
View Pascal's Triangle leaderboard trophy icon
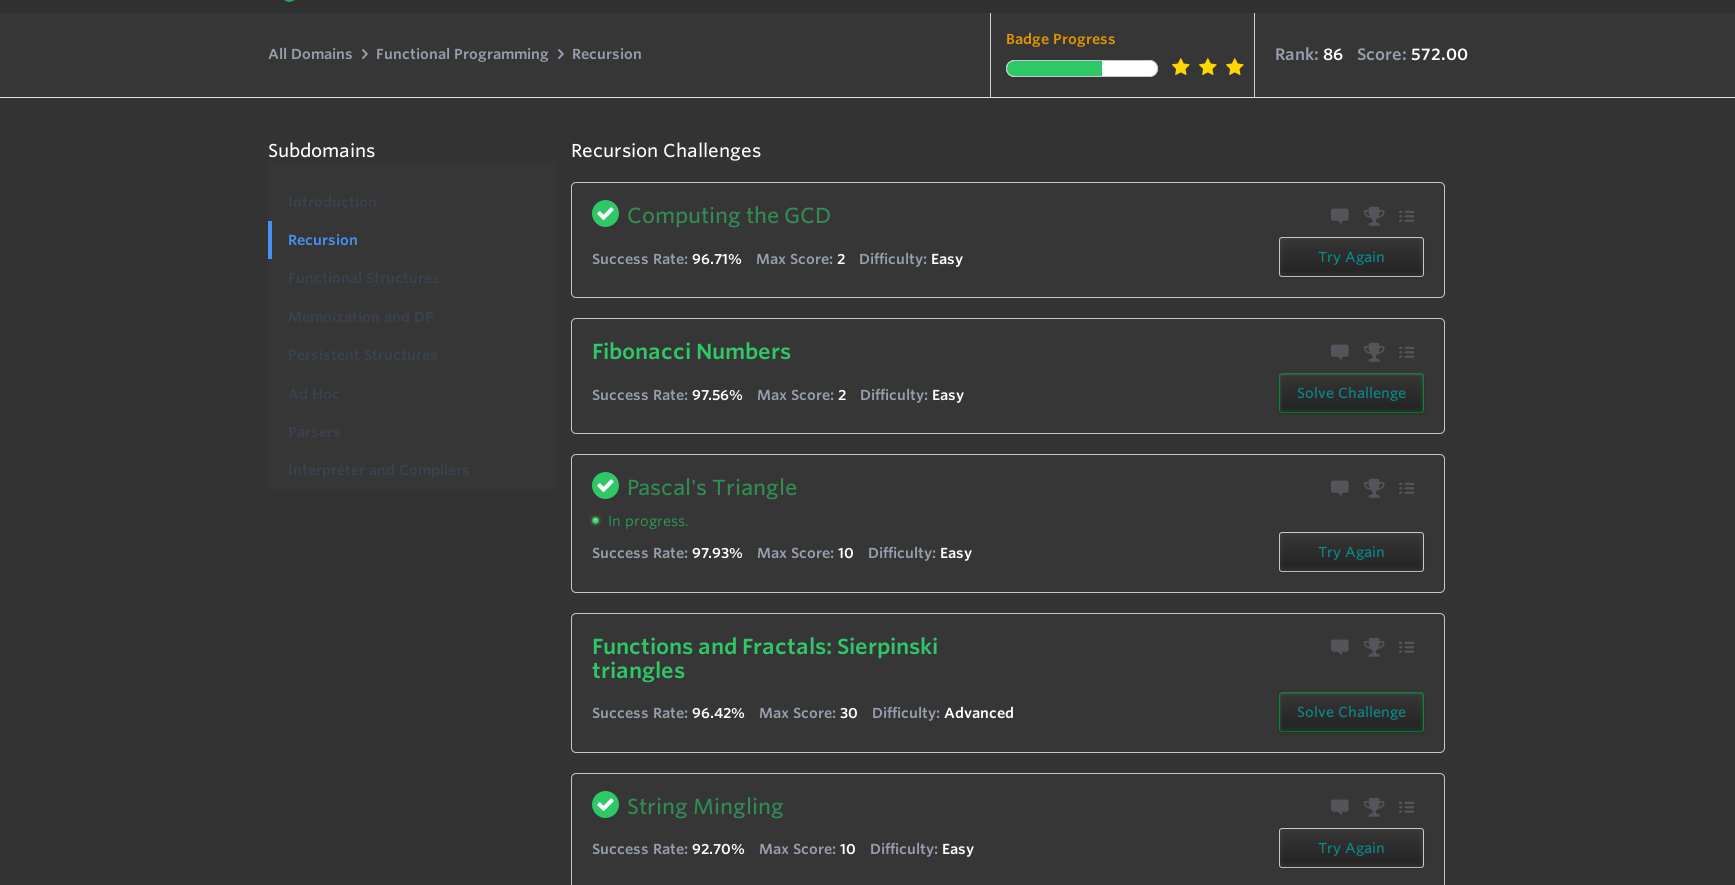point(1374,488)
